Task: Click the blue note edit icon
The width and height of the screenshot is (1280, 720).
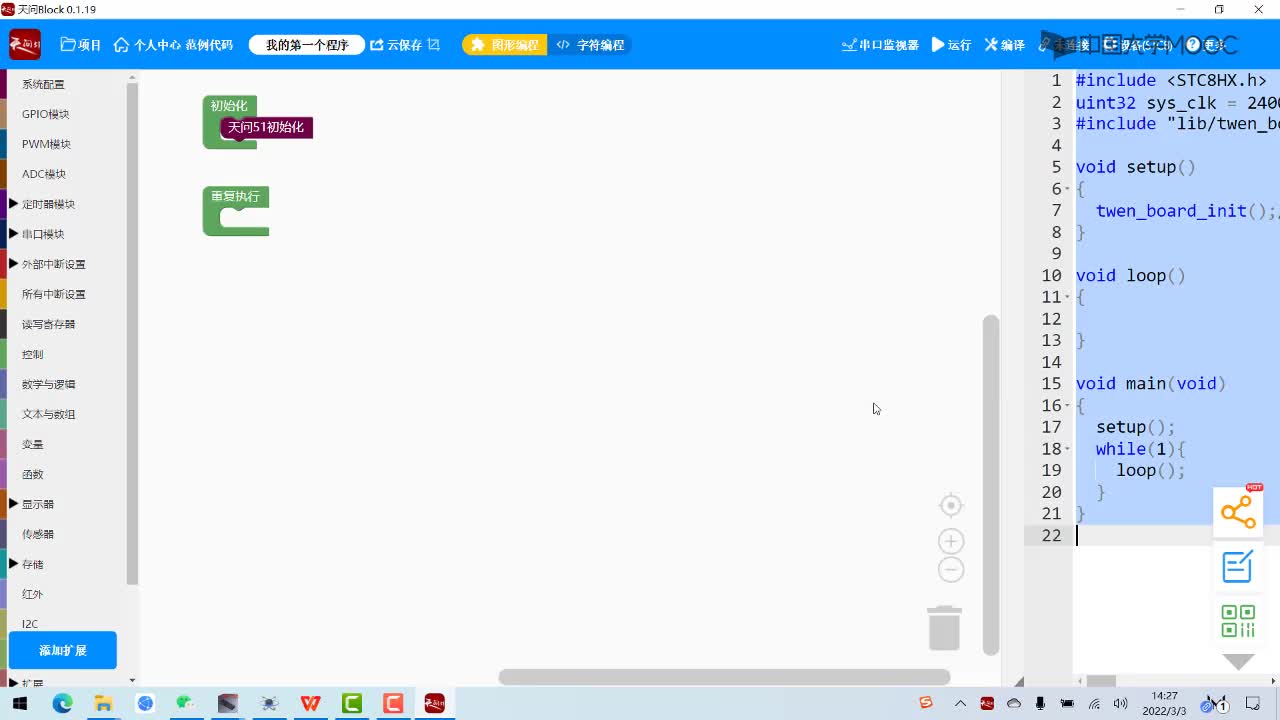Action: (x=1238, y=567)
